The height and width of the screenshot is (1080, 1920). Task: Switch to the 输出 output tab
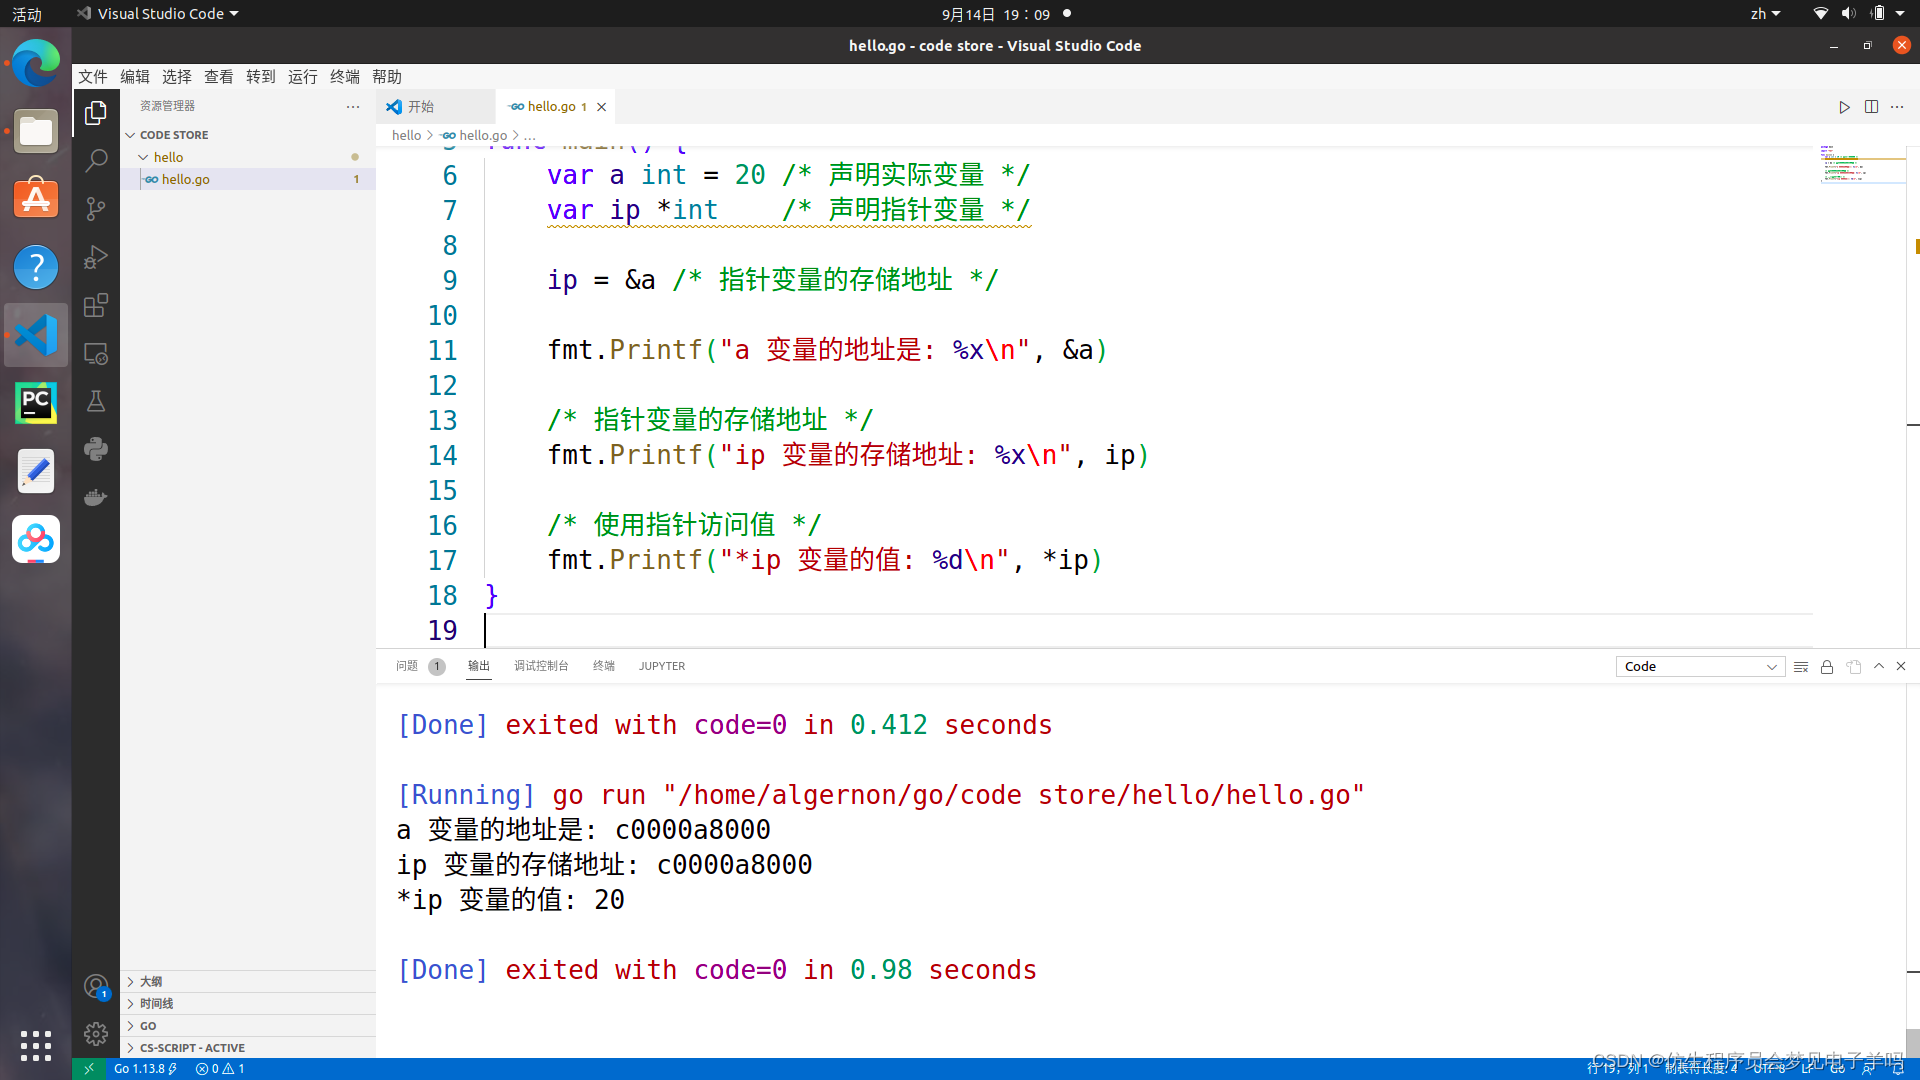479,665
